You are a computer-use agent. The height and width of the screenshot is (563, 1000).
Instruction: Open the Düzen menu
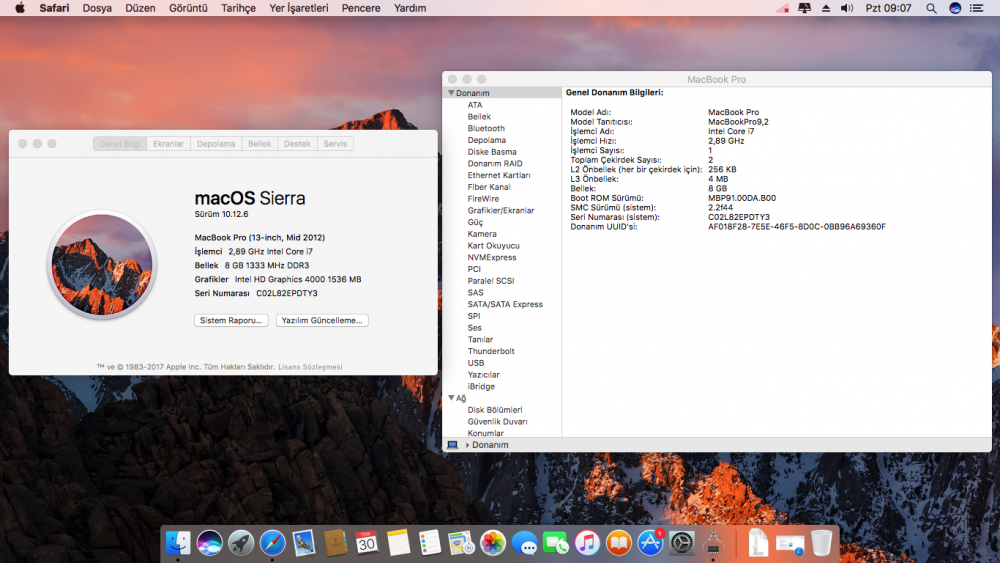click(140, 8)
